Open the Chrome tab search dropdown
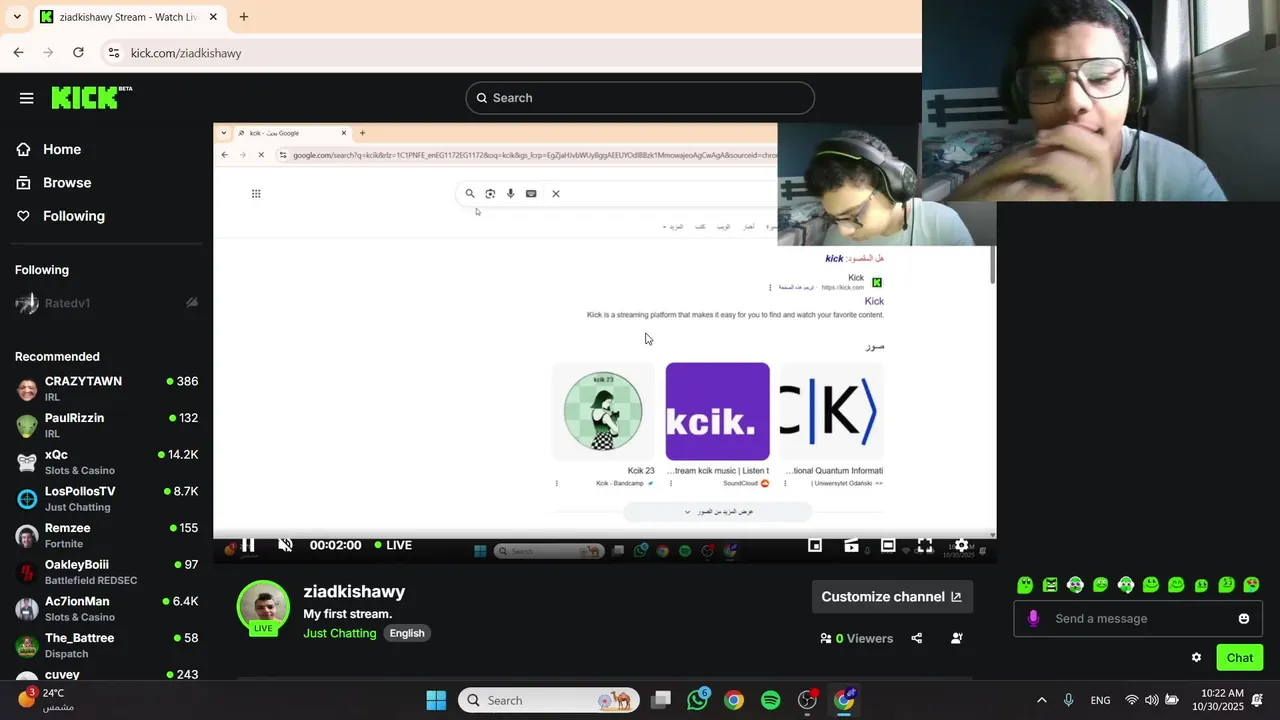1280x720 pixels. [17, 17]
